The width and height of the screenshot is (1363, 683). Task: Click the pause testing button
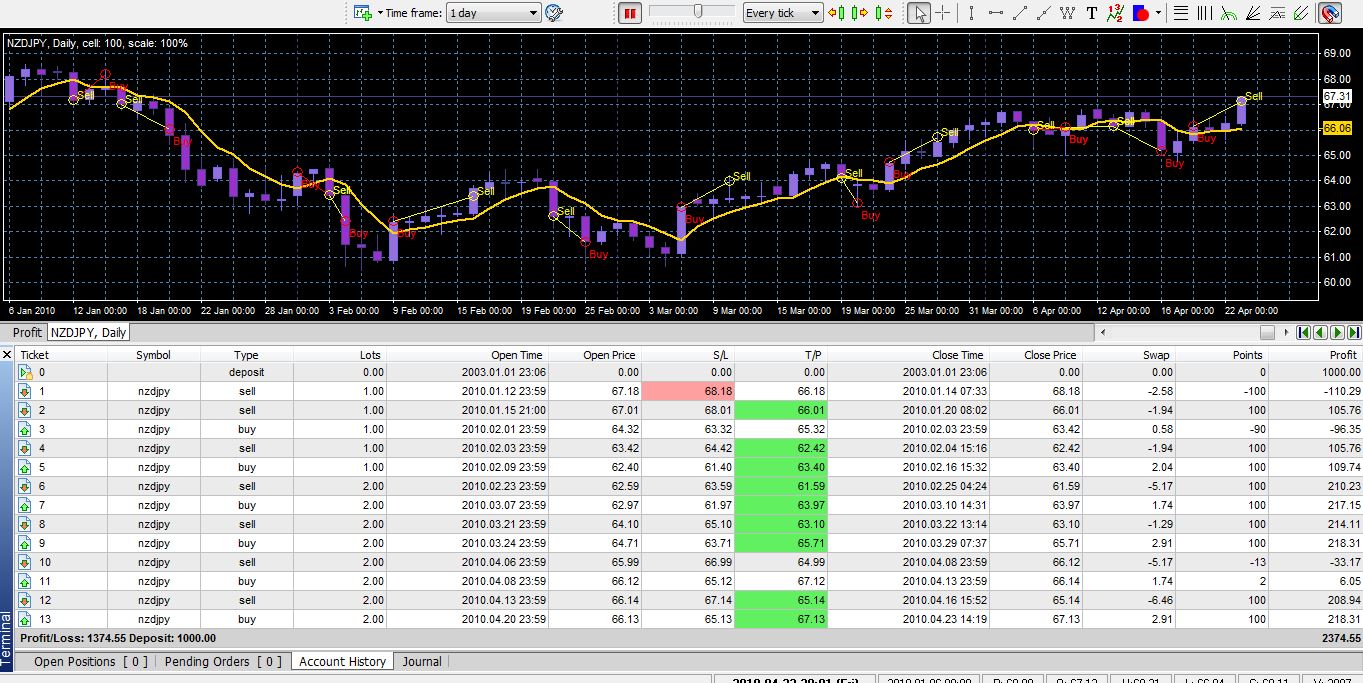click(x=629, y=13)
